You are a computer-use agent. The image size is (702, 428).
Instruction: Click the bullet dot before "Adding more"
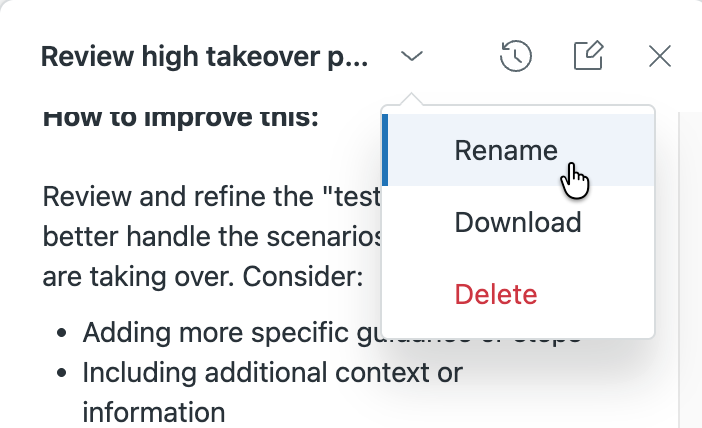(63, 333)
